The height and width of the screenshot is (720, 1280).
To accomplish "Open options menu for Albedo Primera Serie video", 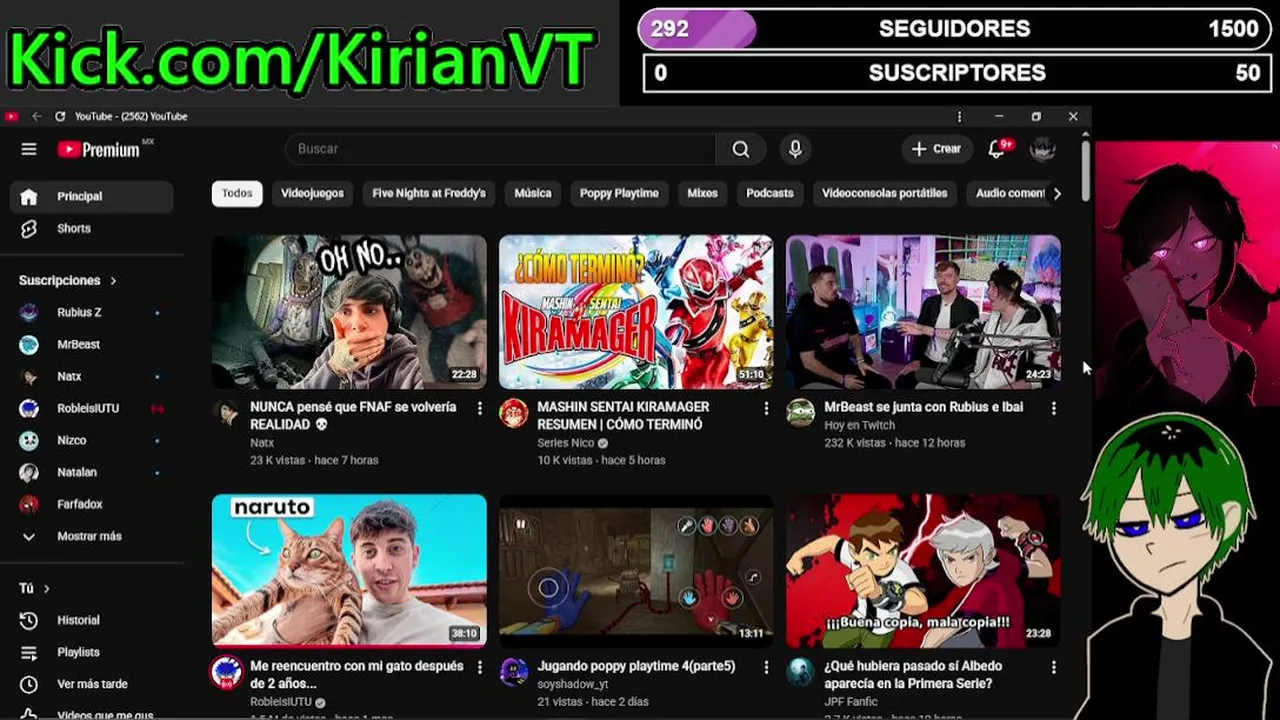I will (1053, 667).
